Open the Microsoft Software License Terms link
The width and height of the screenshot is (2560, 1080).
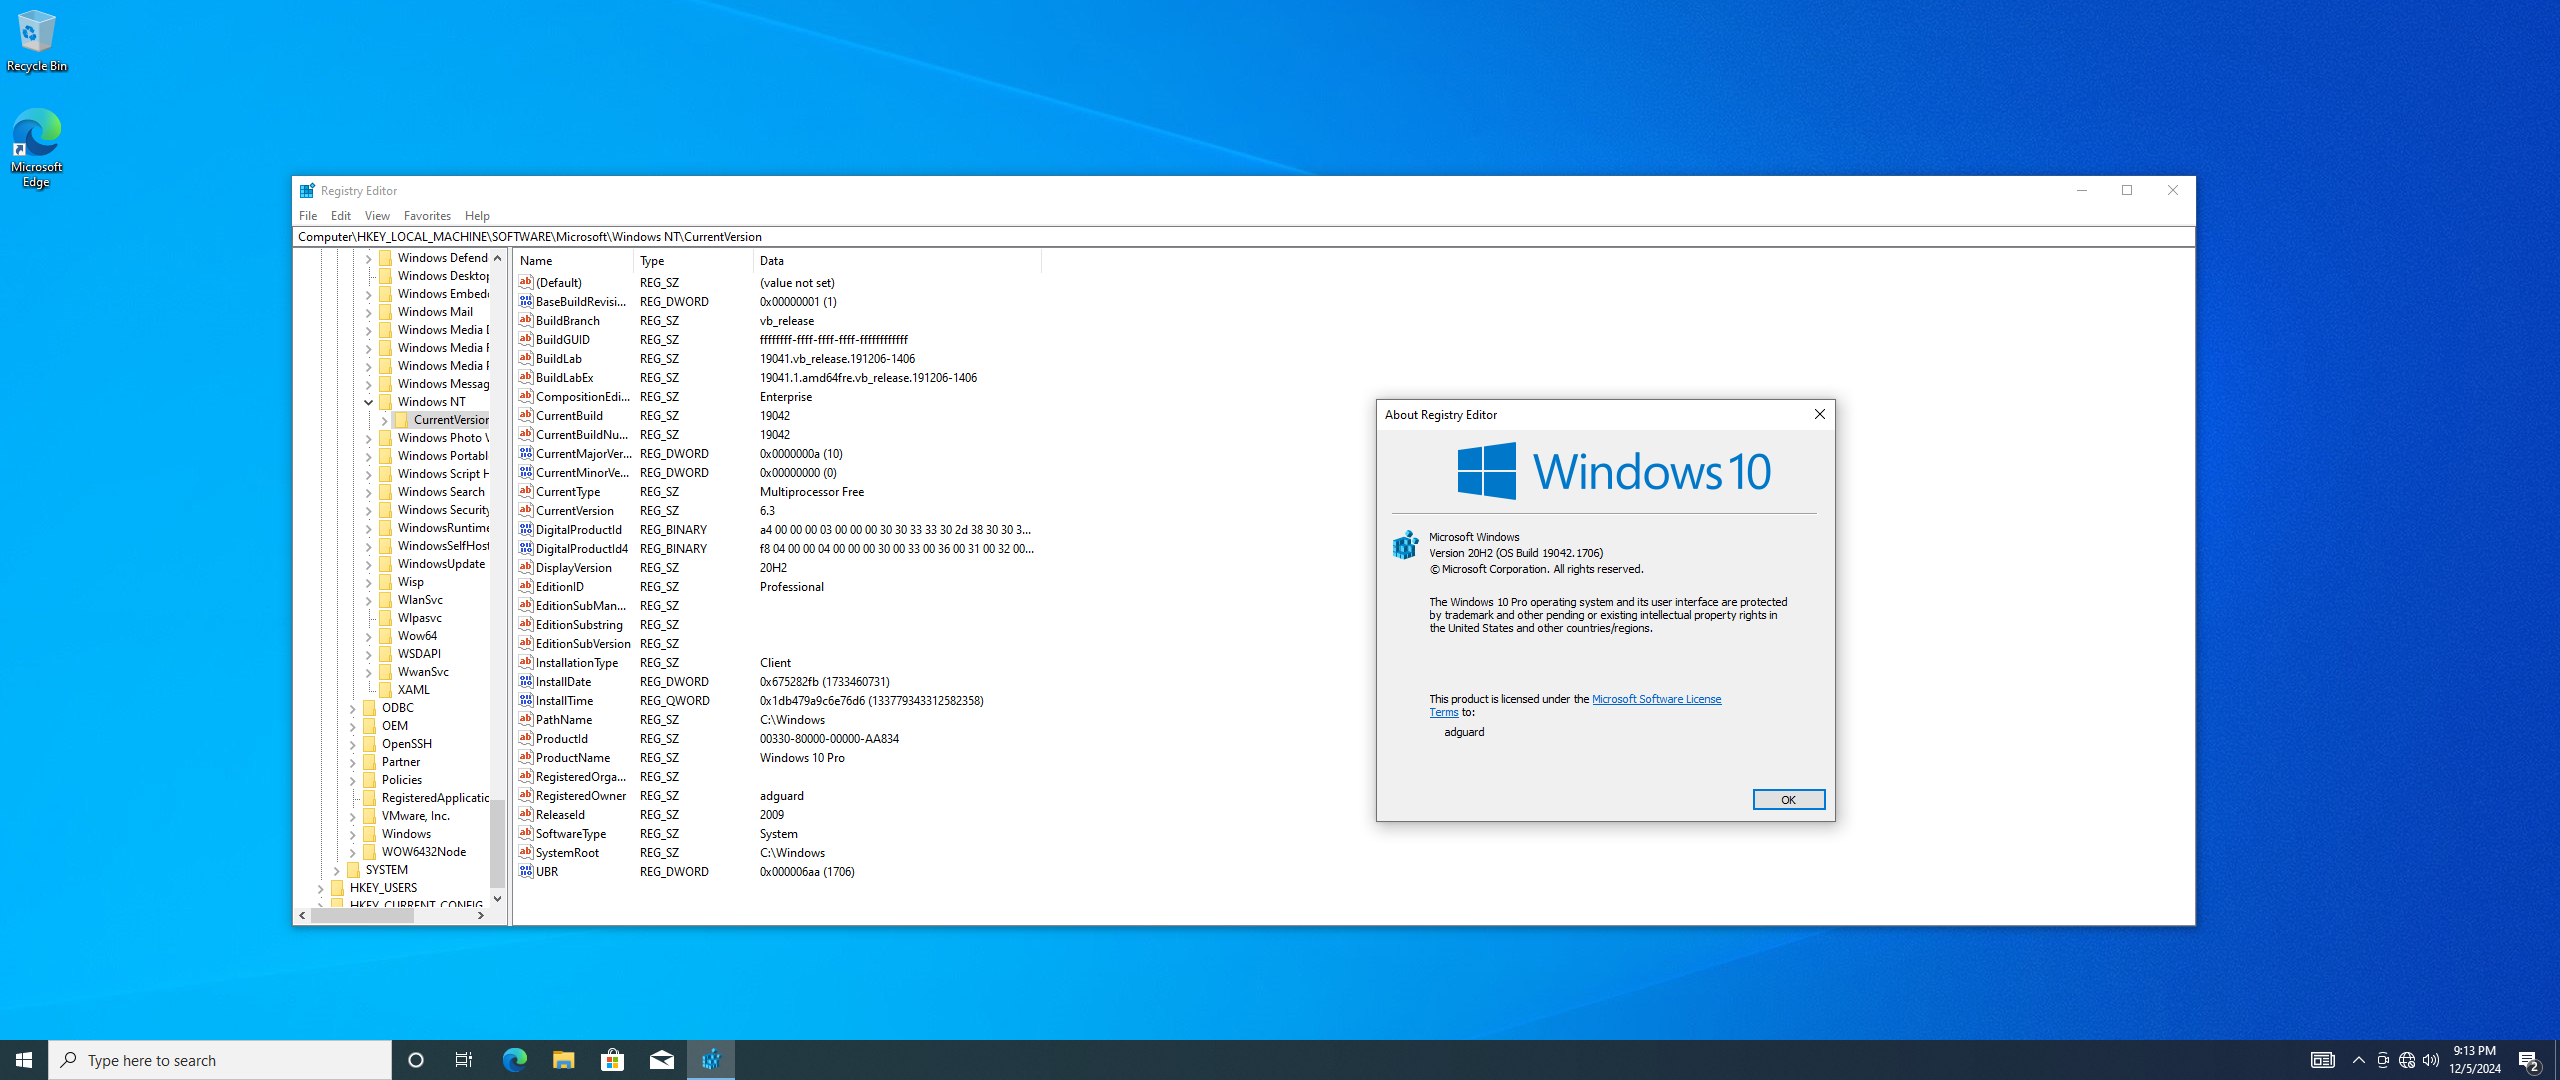click(x=1656, y=699)
